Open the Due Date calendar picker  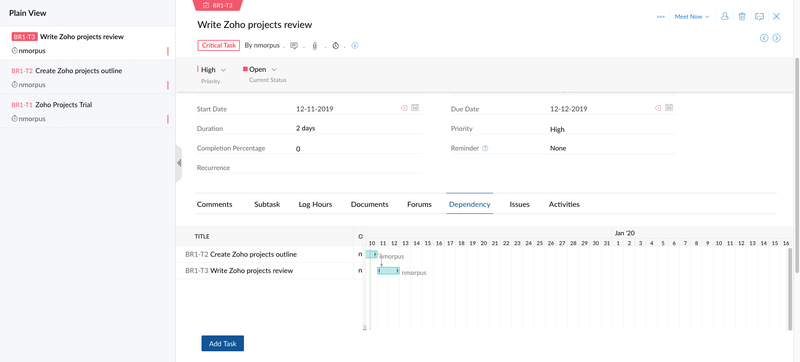click(669, 108)
